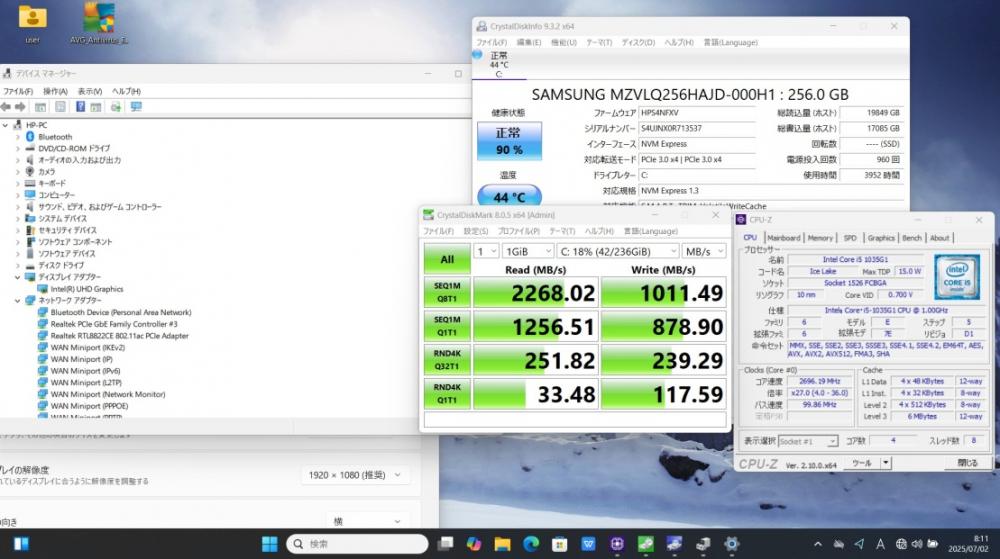Switch to Graphics tab in CPU-Z
Image resolution: width=1000 pixels, height=559 pixels.
pyautogui.click(x=881, y=238)
